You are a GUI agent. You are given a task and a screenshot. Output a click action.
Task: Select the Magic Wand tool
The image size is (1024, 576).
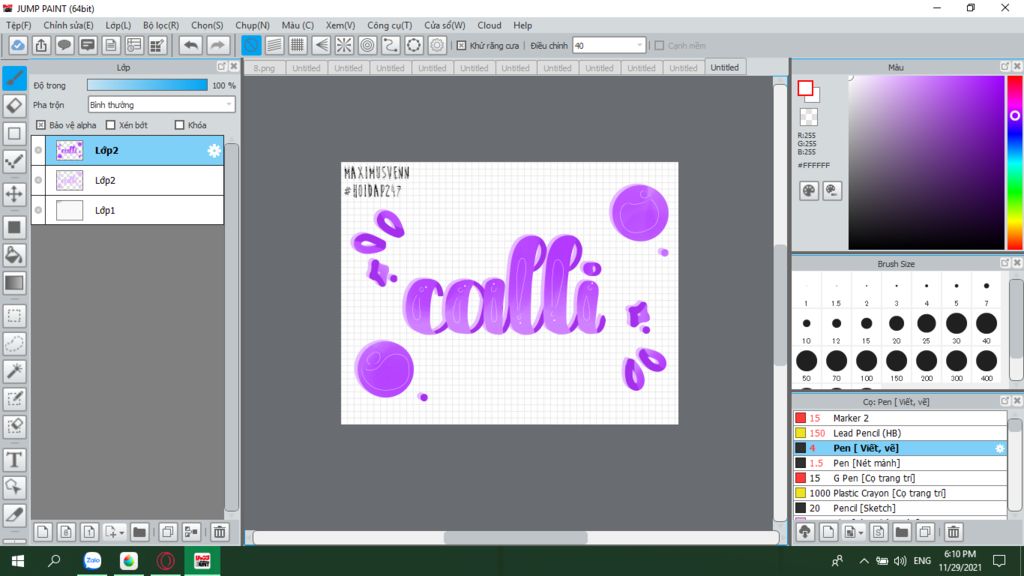pos(14,371)
